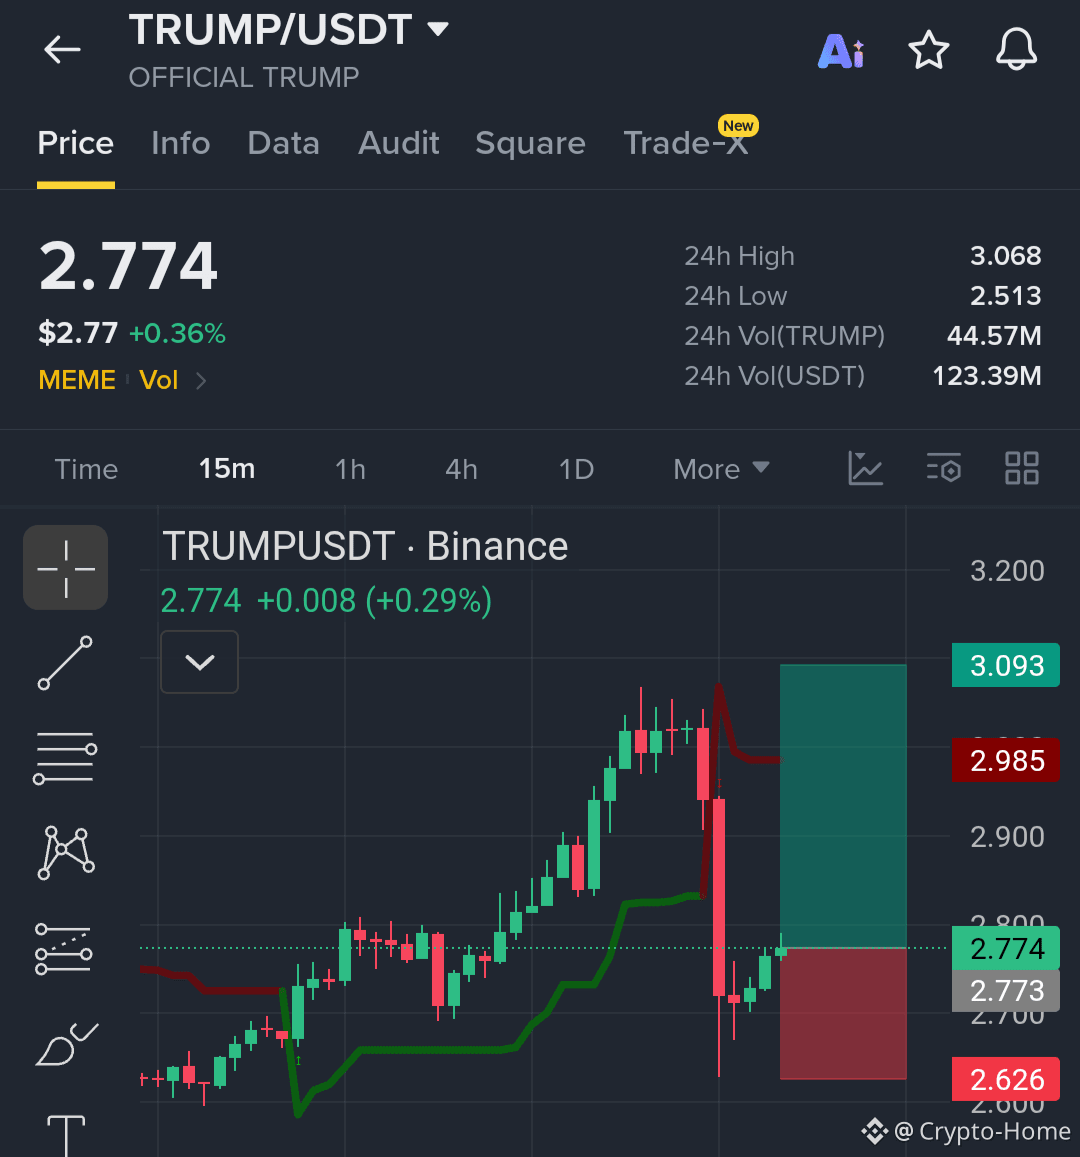Viewport: 1080px width, 1157px height.
Task: Click the 24h Low value 2.513
Action: pos(1005,296)
